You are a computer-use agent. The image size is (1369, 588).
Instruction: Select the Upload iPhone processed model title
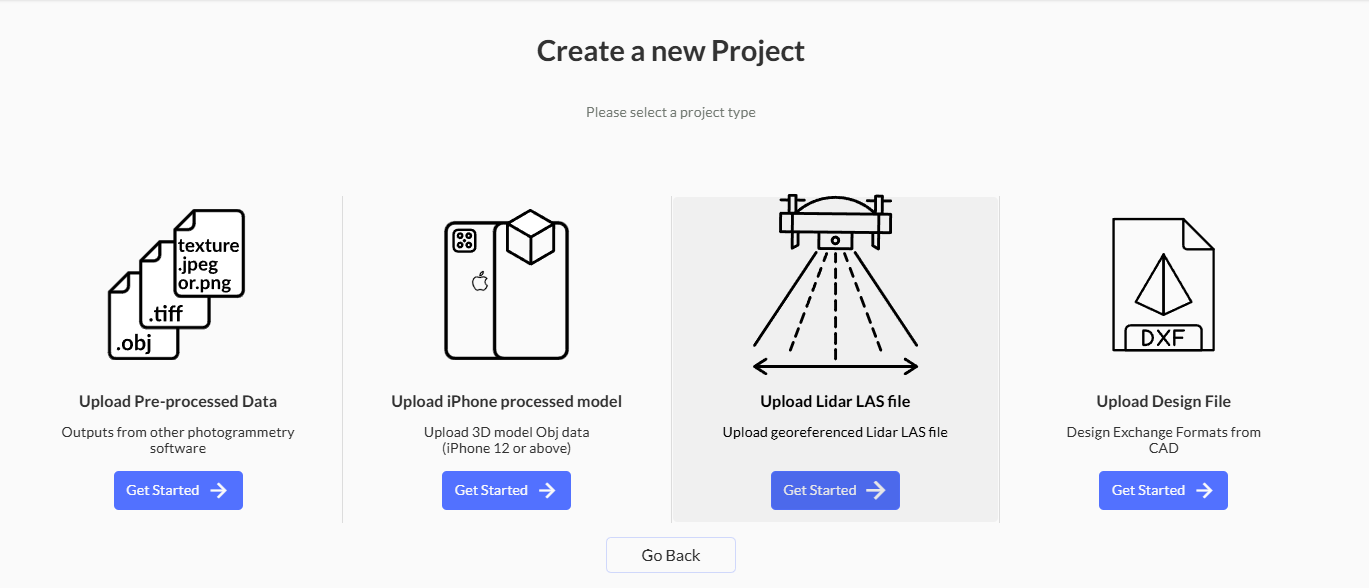pos(506,401)
